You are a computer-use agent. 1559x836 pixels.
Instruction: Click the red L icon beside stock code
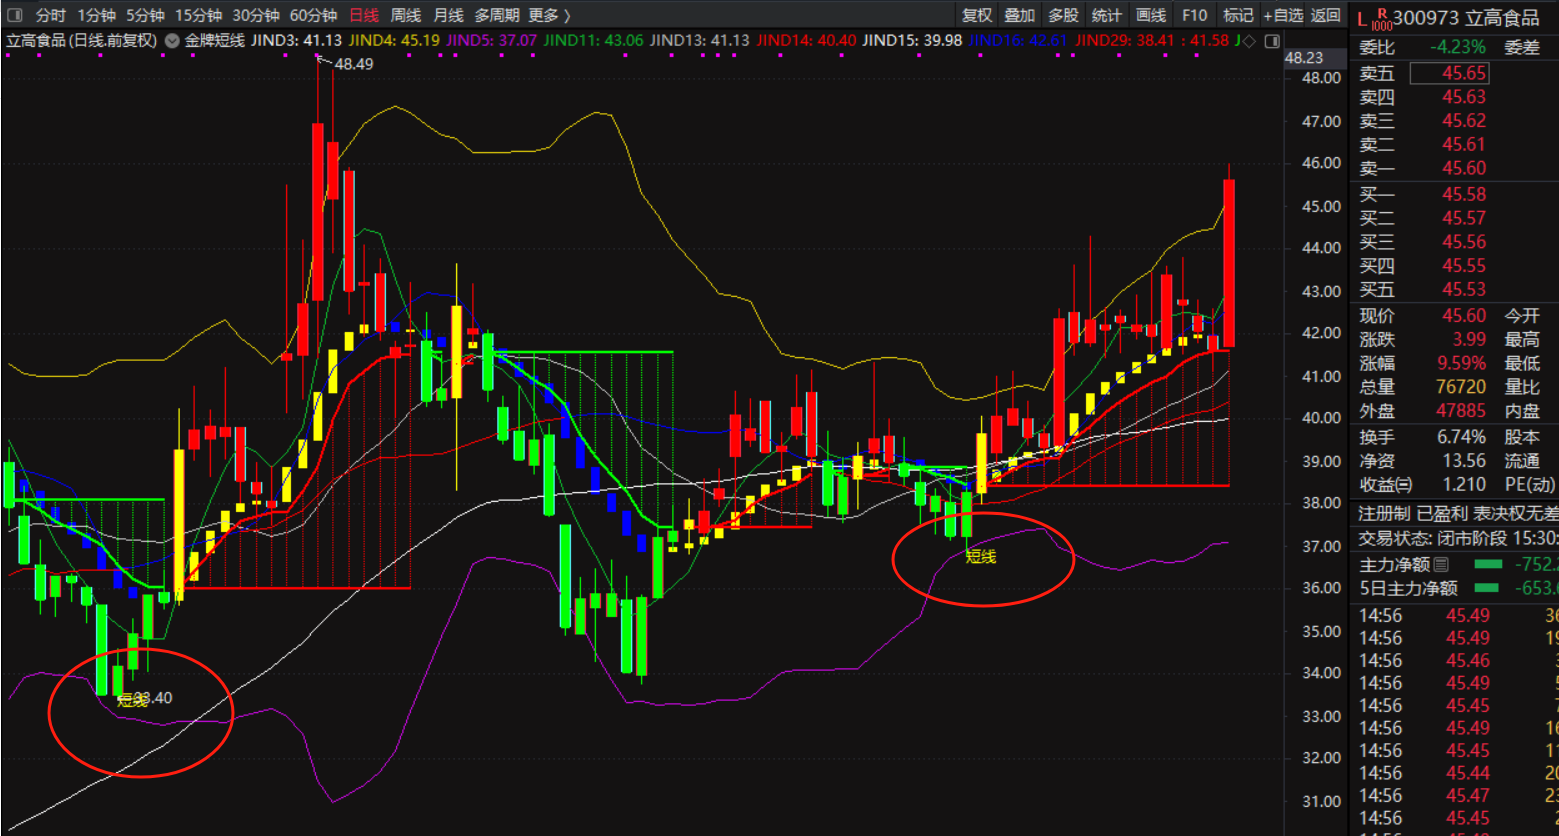pyautogui.click(x=1361, y=18)
